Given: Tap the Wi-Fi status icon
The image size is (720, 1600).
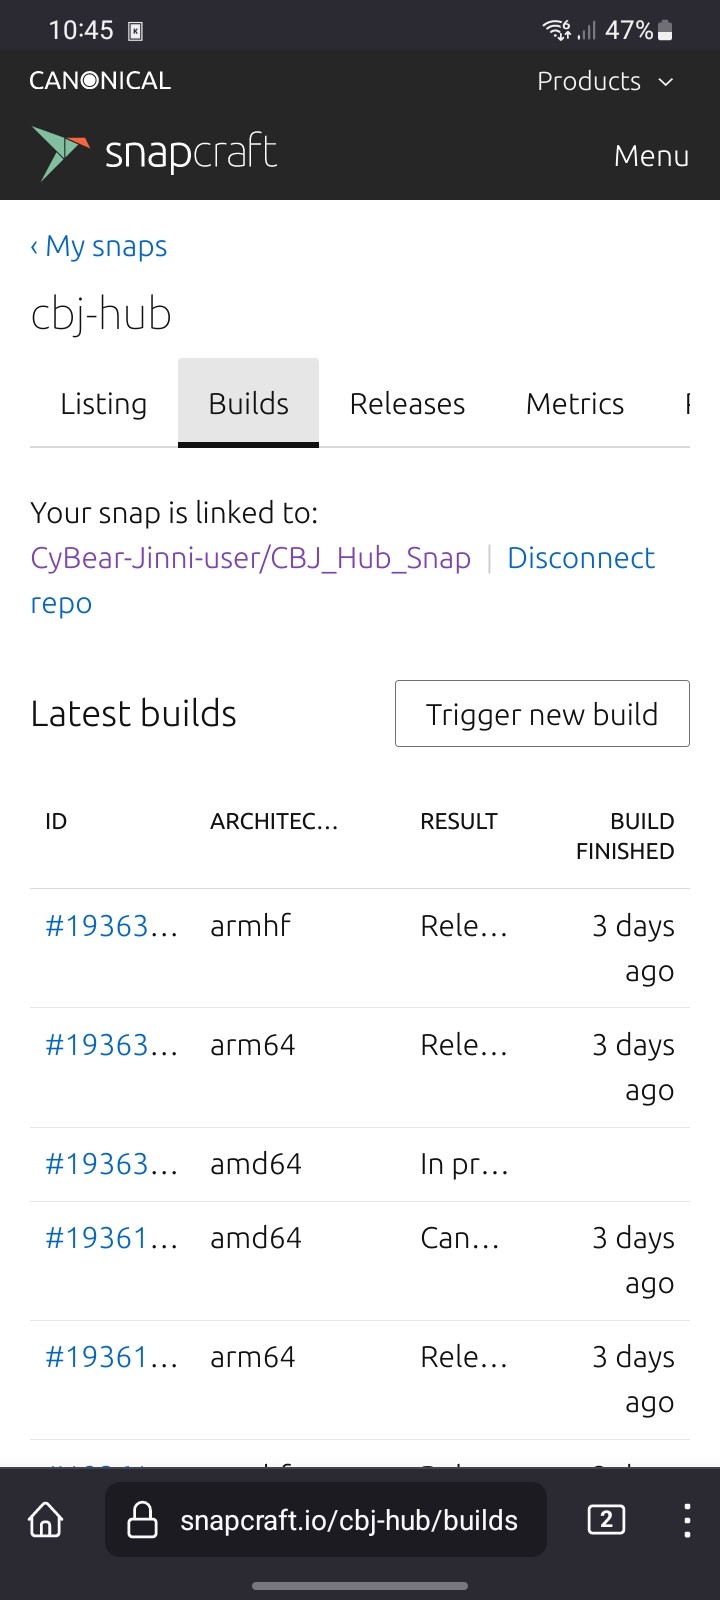Looking at the screenshot, I should [x=557, y=30].
